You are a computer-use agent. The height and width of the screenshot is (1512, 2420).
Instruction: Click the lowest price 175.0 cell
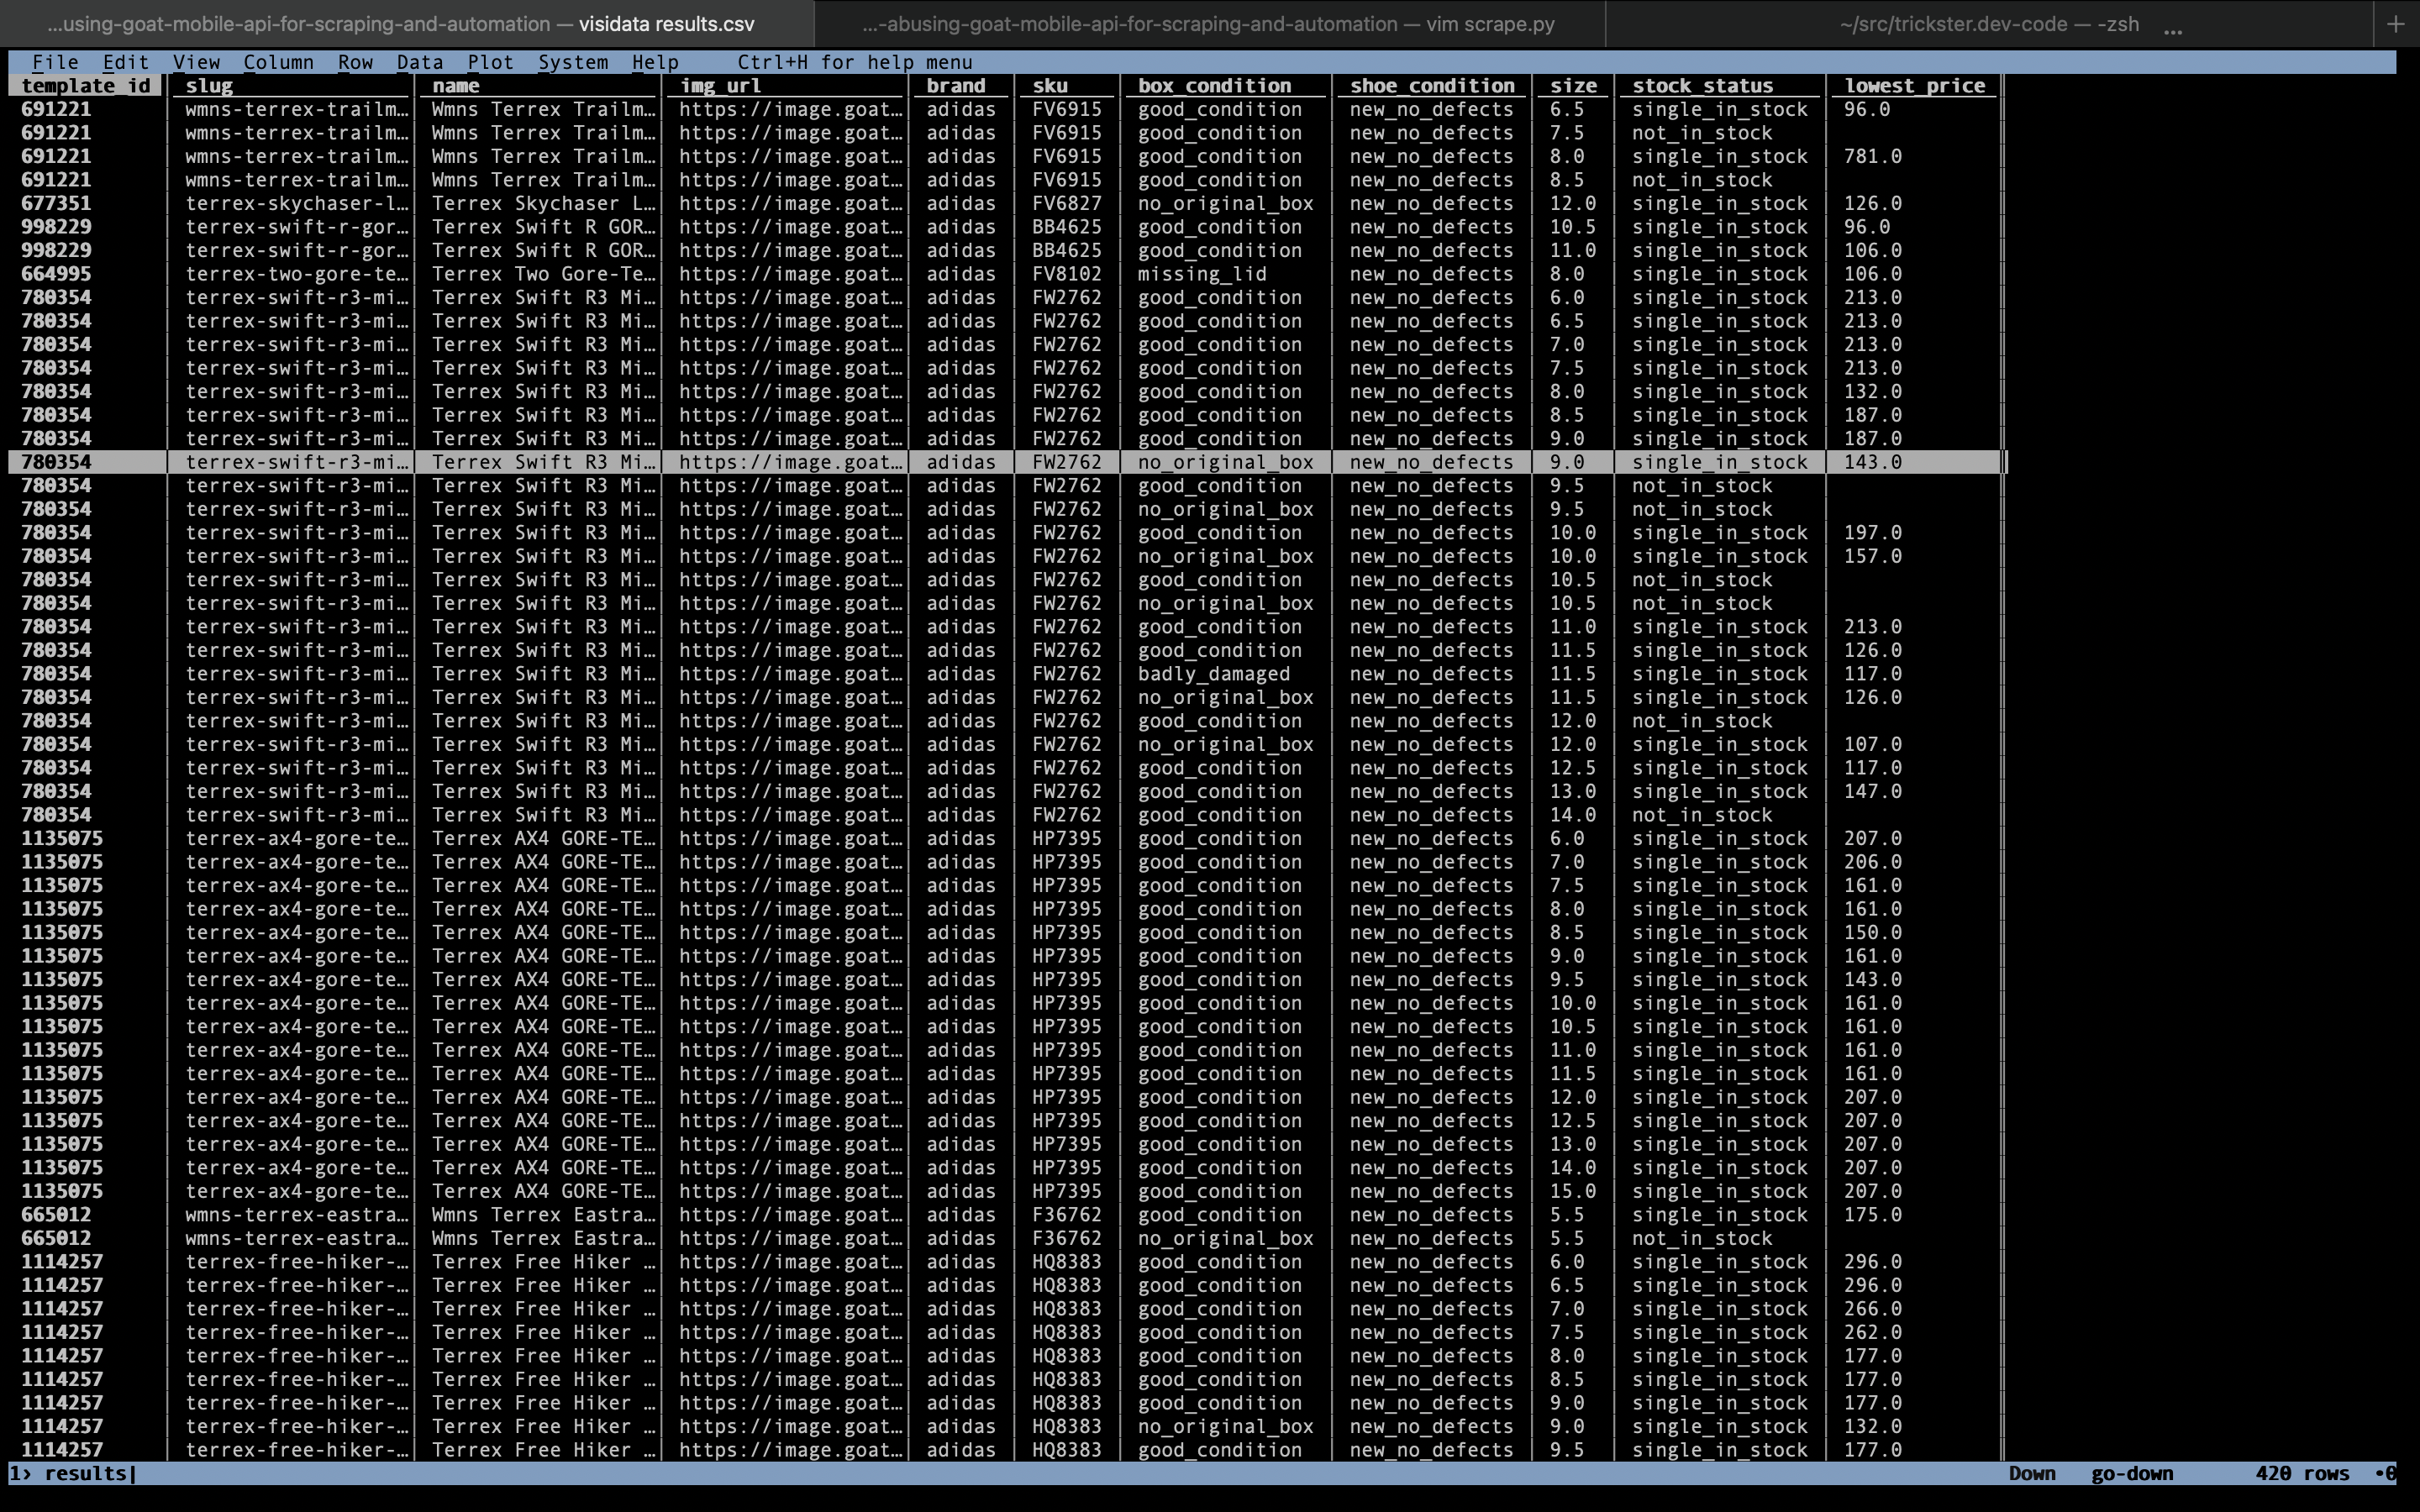coord(1873,1215)
